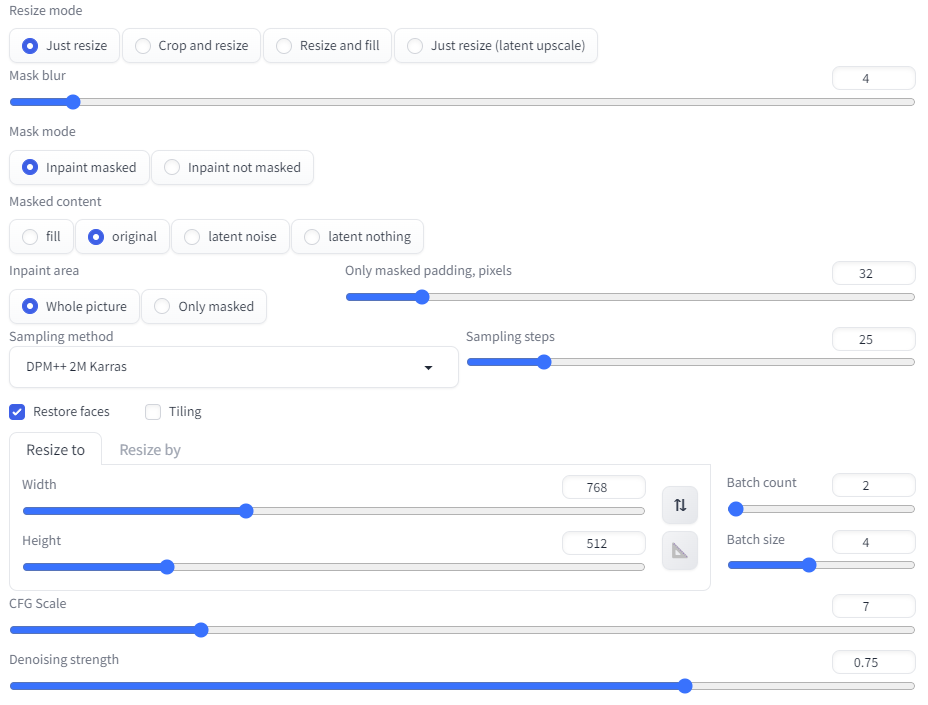Click the Height value field showing 512
The width and height of the screenshot is (928, 705).
[x=604, y=543]
